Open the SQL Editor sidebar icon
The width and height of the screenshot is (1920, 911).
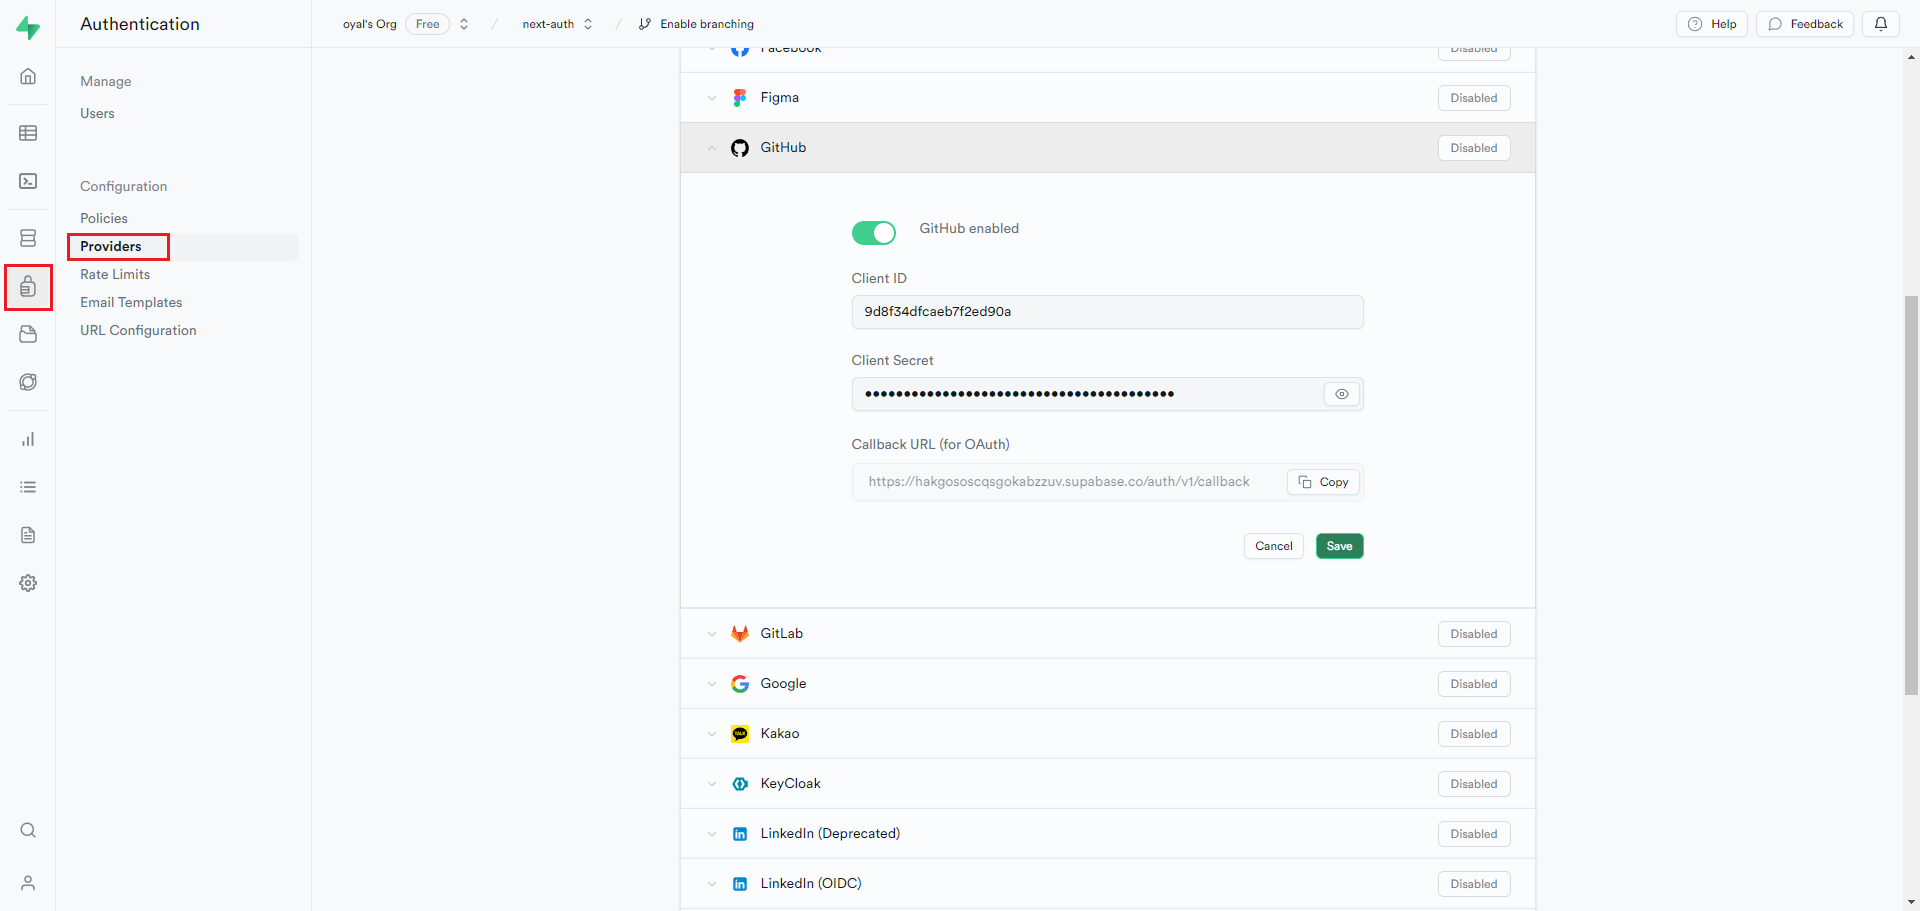(28, 181)
